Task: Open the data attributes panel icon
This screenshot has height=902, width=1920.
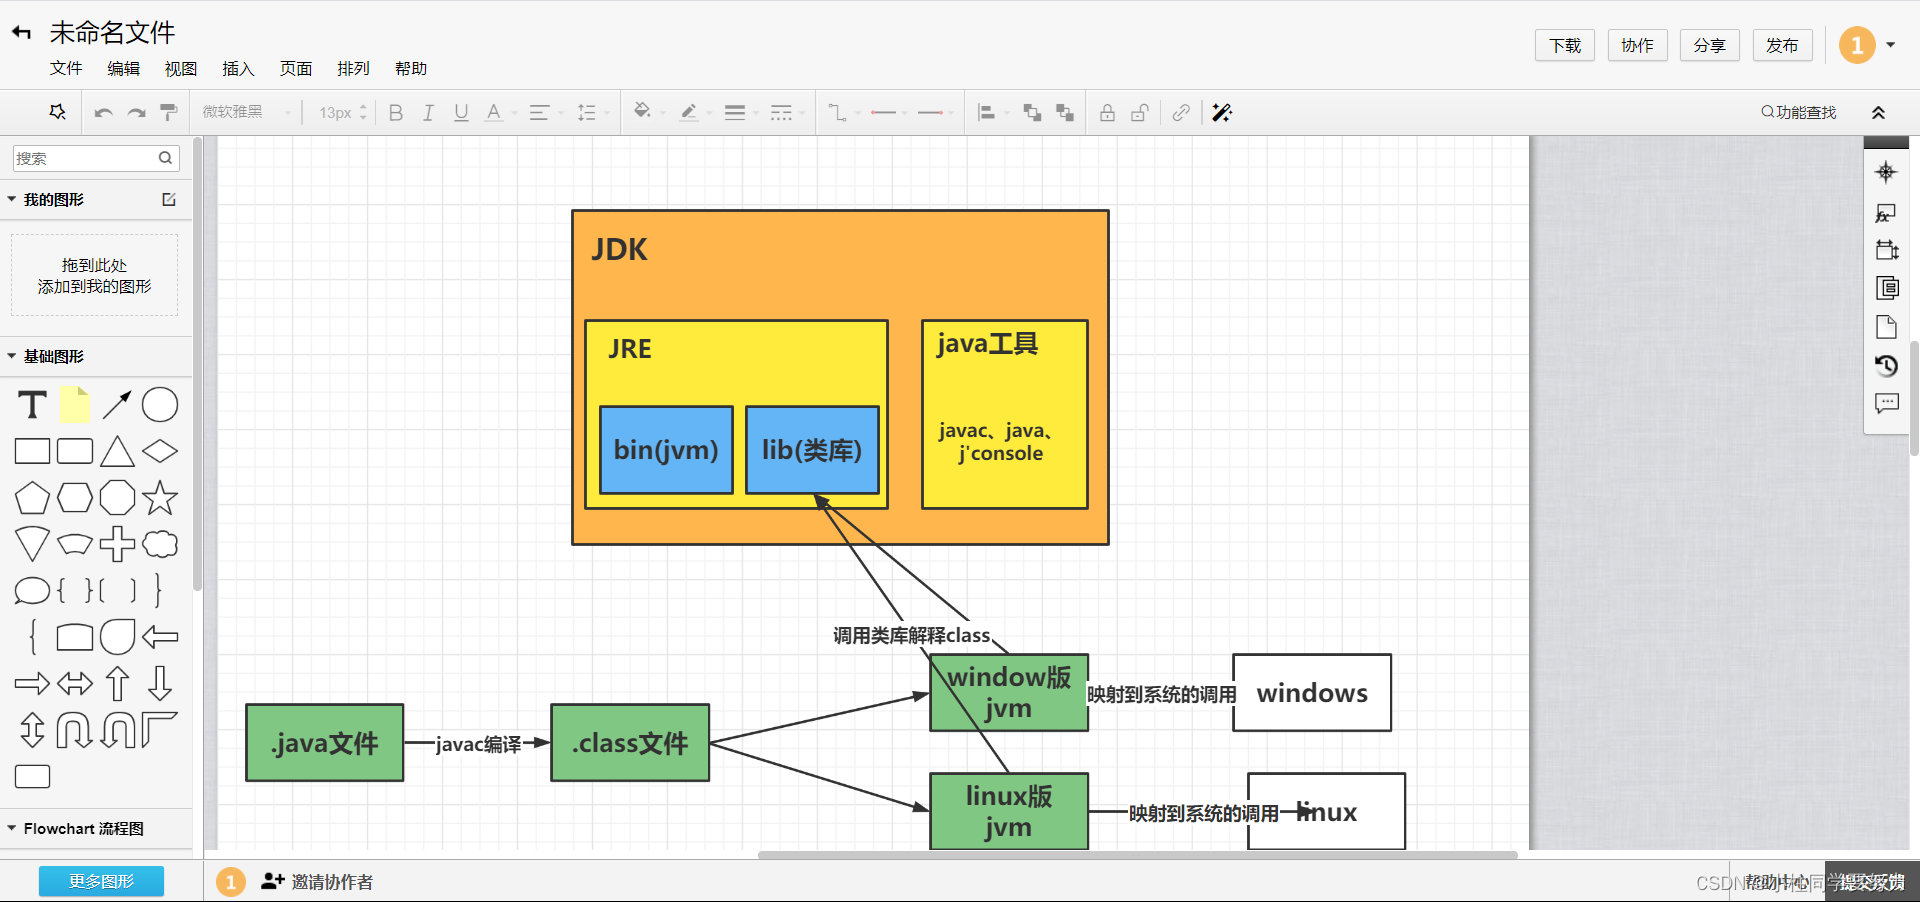Action: (x=1887, y=288)
